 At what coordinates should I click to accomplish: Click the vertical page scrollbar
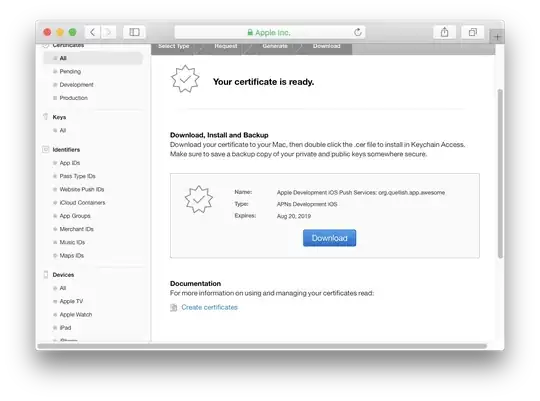click(x=500, y=173)
